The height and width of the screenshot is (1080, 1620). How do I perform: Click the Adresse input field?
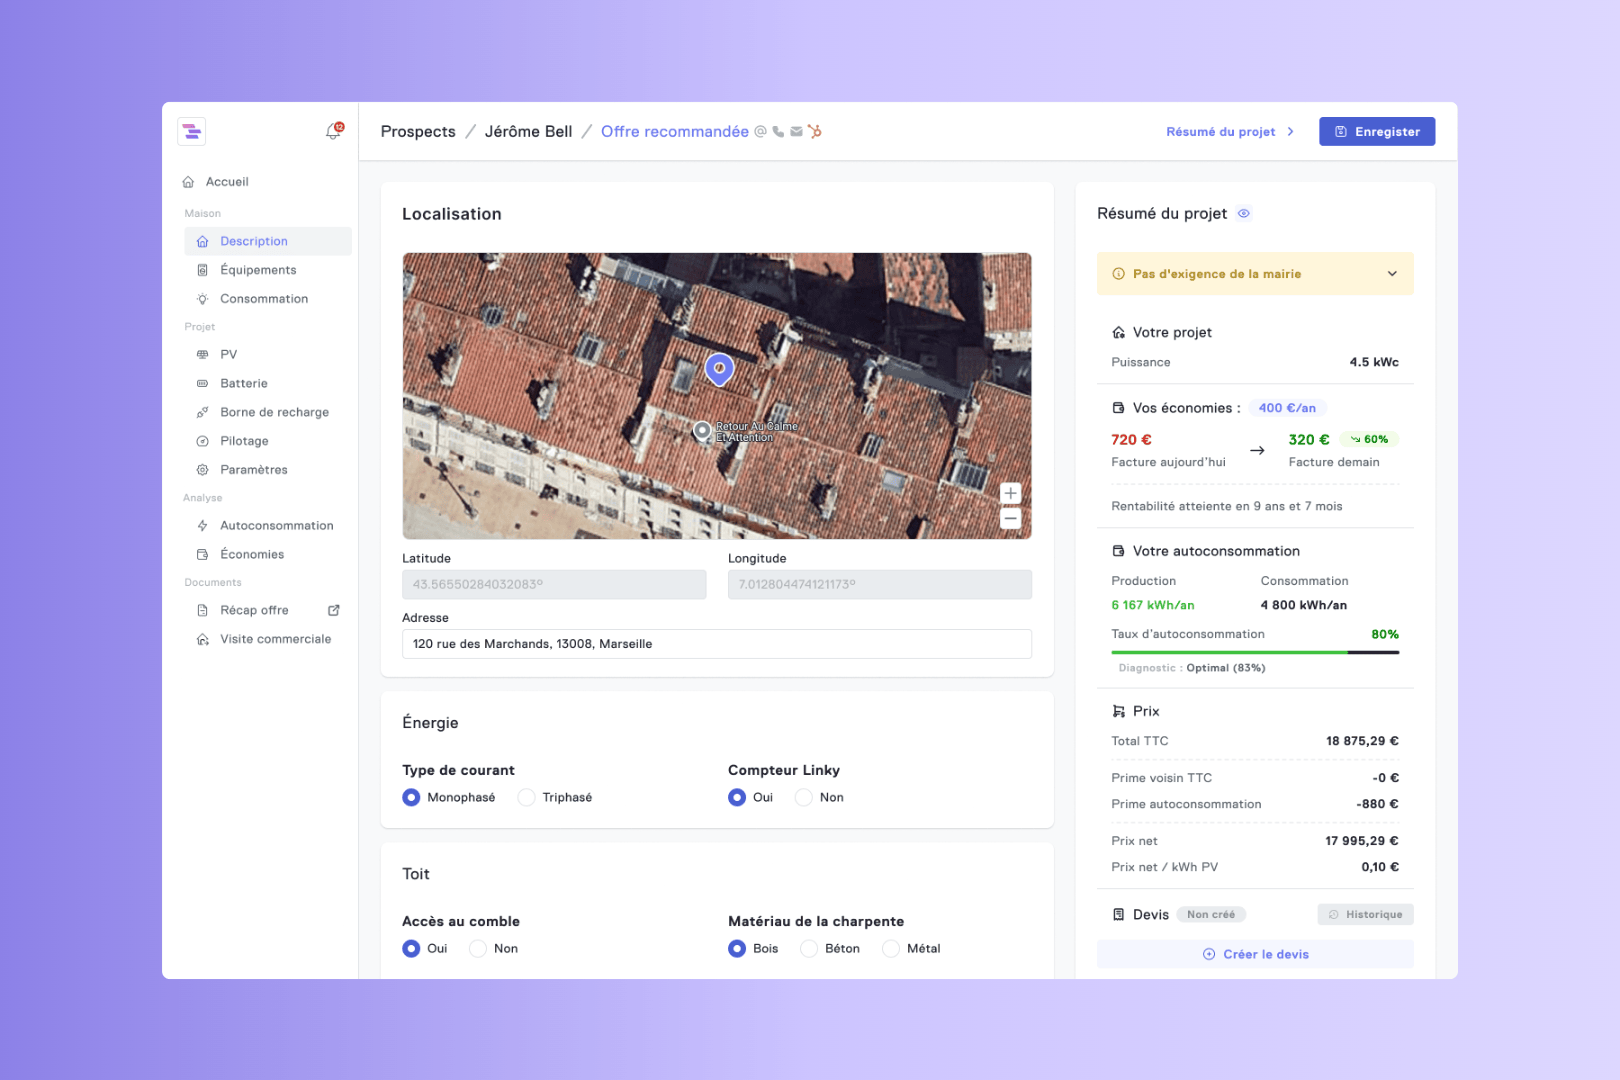click(716, 644)
